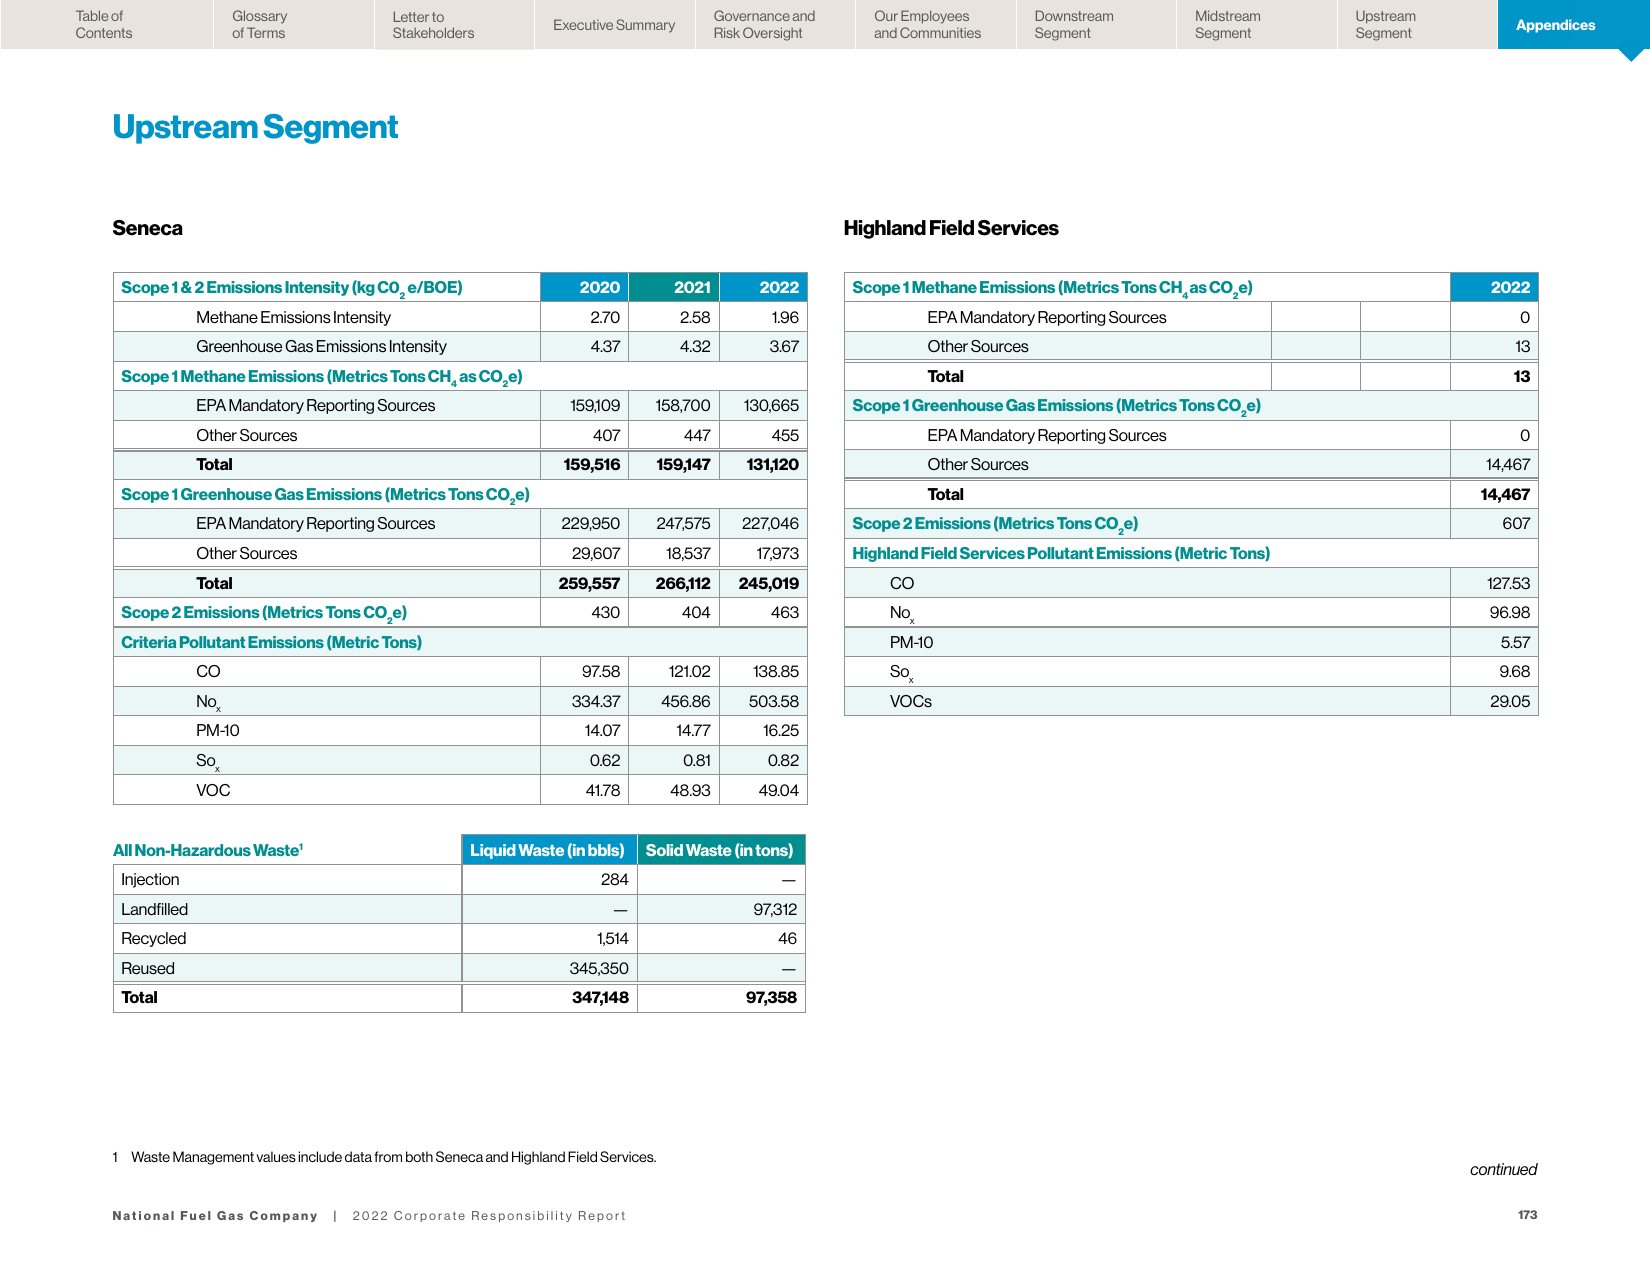
Task: Click Seneca Scope 2 Emissions row label
Action: (264, 613)
